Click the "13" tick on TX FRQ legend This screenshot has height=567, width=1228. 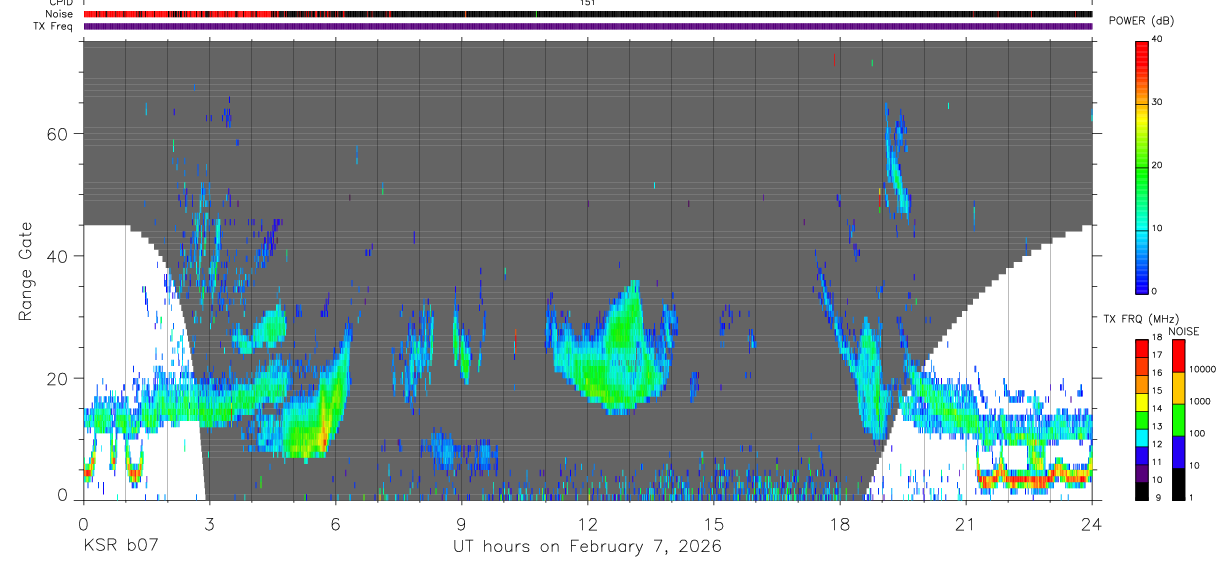click(x=1157, y=426)
